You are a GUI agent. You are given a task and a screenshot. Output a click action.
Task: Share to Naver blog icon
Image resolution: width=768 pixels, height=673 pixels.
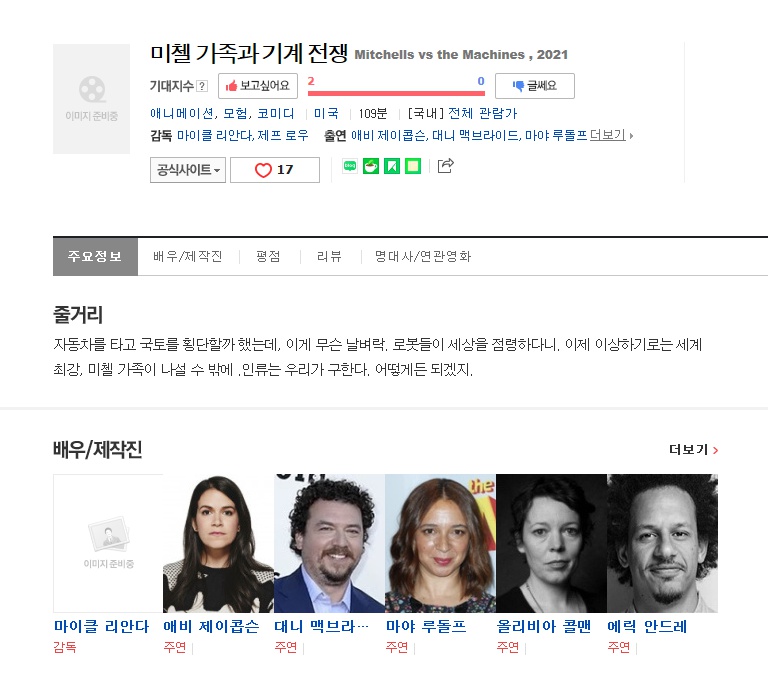tap(350, 166)
